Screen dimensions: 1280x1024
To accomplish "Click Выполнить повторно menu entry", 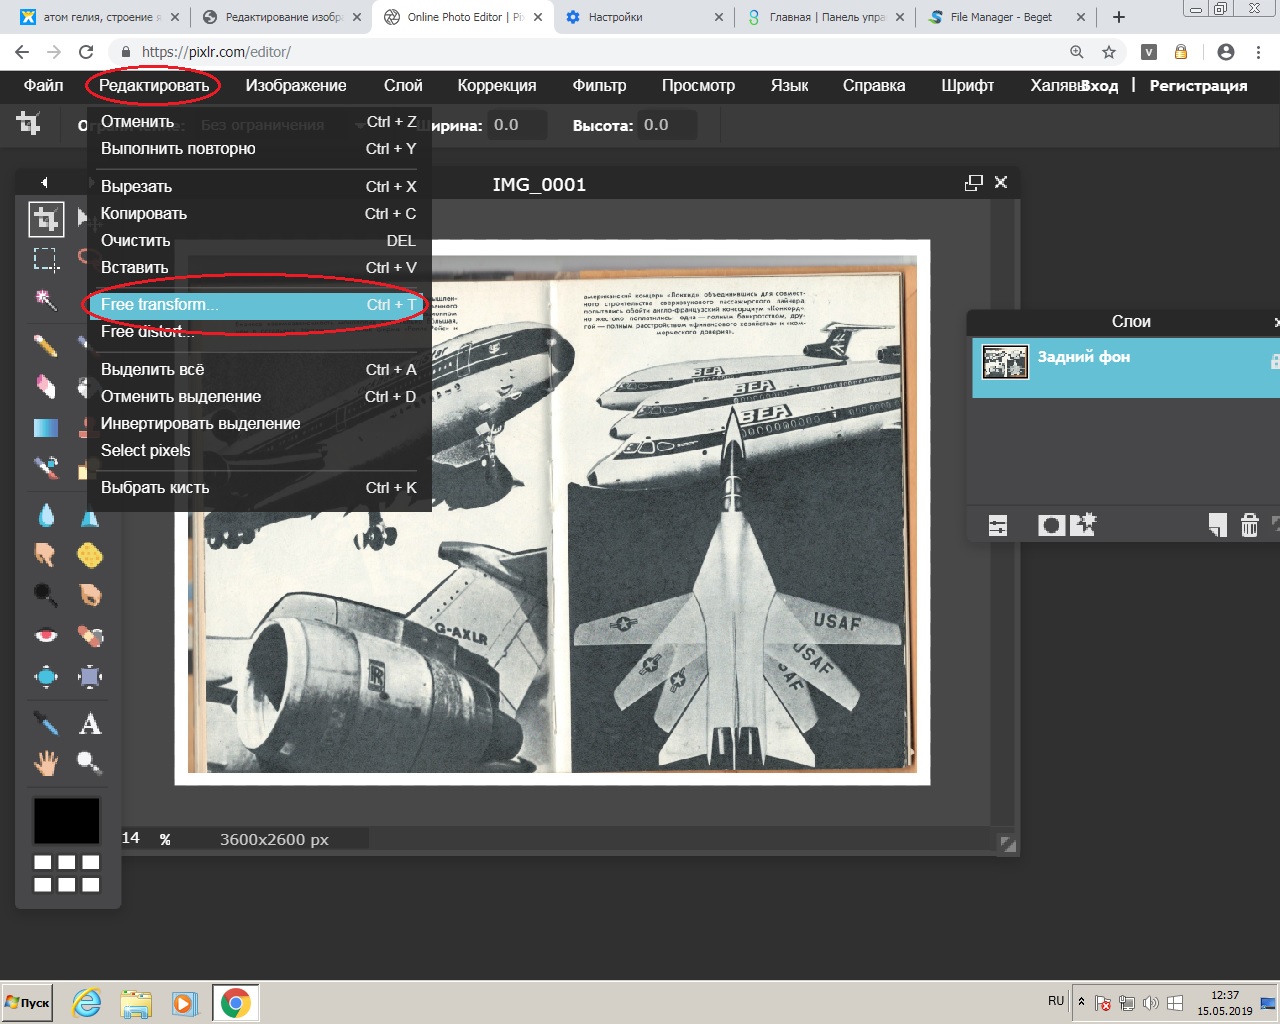I will tap(258, 149).
